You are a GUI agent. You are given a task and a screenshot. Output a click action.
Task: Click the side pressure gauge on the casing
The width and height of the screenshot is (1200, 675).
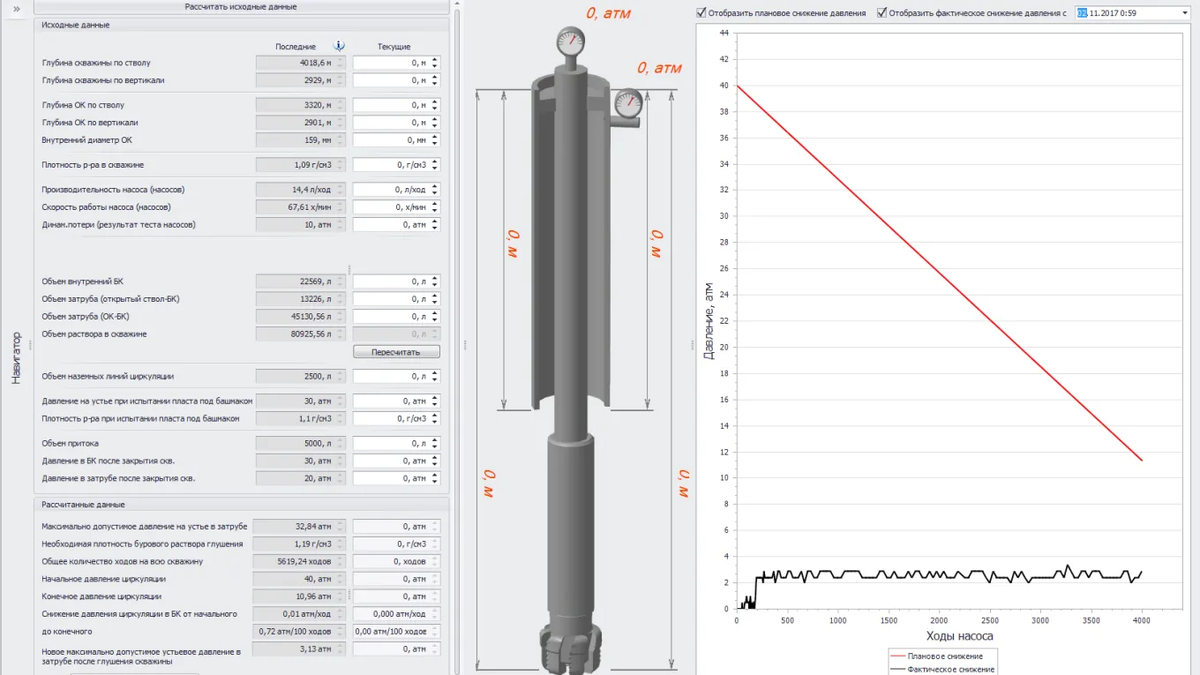pyautogui.click(x=629, y=103)
